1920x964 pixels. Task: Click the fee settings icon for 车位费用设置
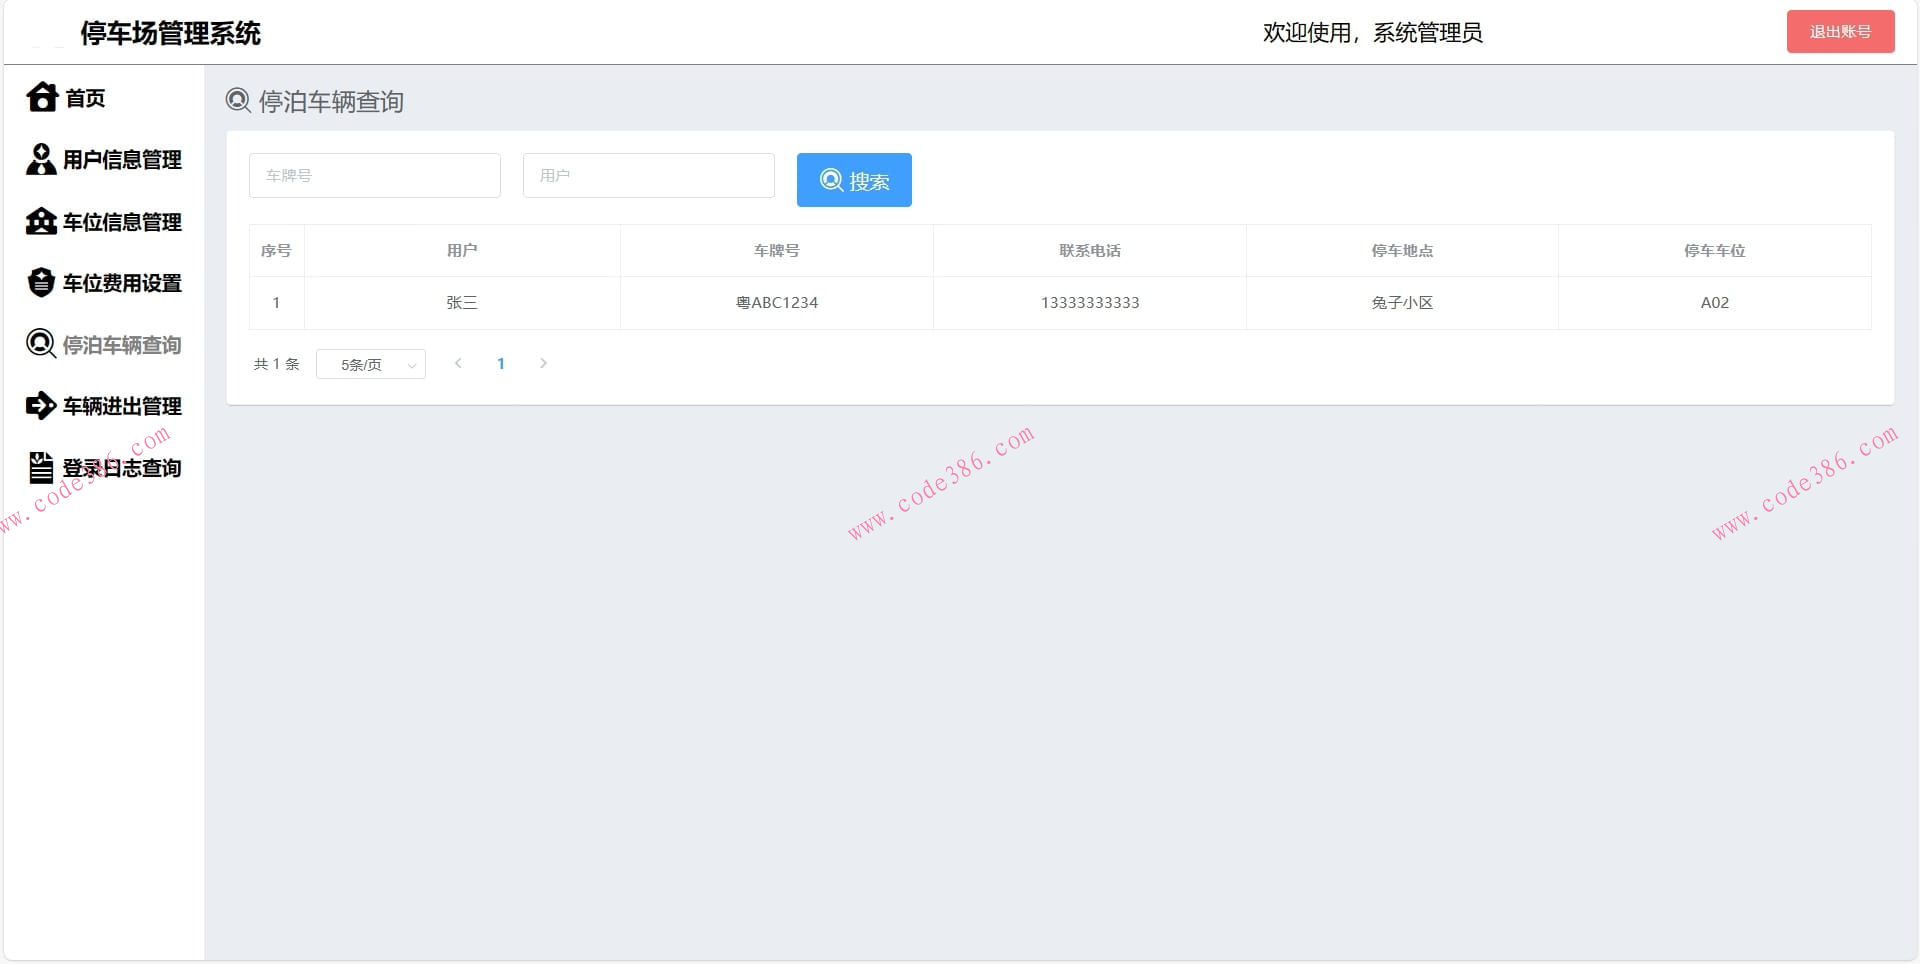(x=41, y=283)
